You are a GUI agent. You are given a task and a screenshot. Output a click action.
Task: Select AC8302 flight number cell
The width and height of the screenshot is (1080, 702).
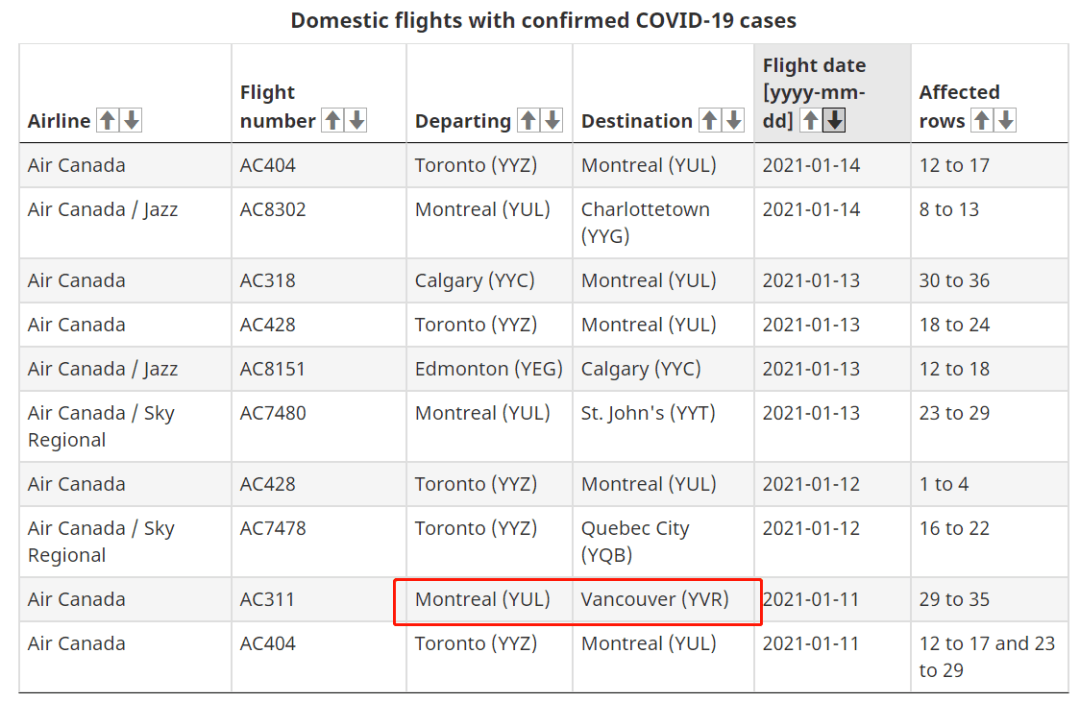[319, 223]
